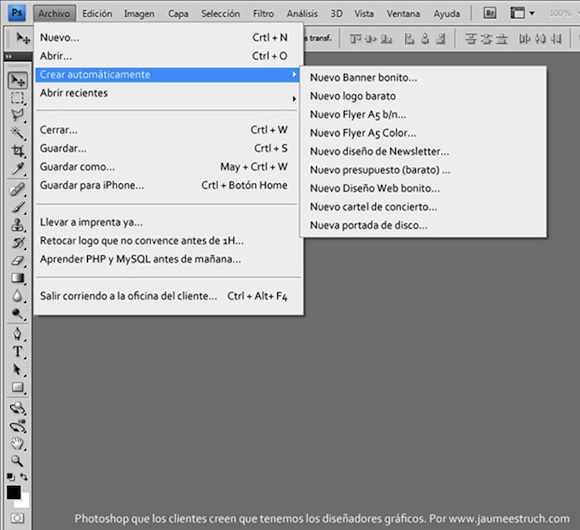
Task: Select the Eyedropper tool
Action: click(18, 169)
